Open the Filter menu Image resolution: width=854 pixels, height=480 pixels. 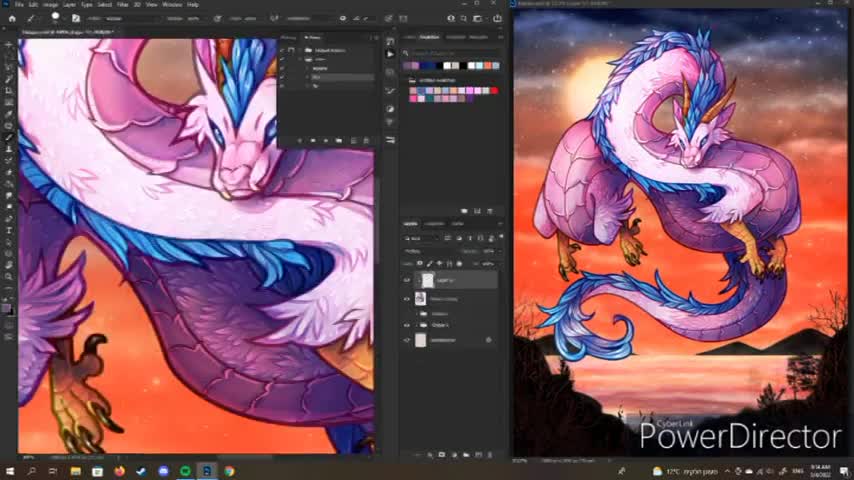click(123, 4)
